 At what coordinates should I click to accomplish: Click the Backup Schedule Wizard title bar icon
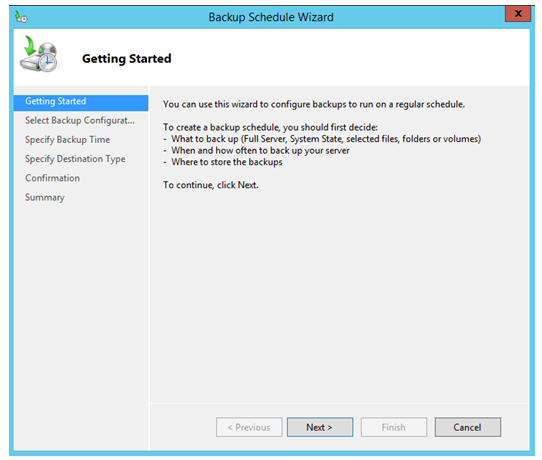(x=21, y=17)
